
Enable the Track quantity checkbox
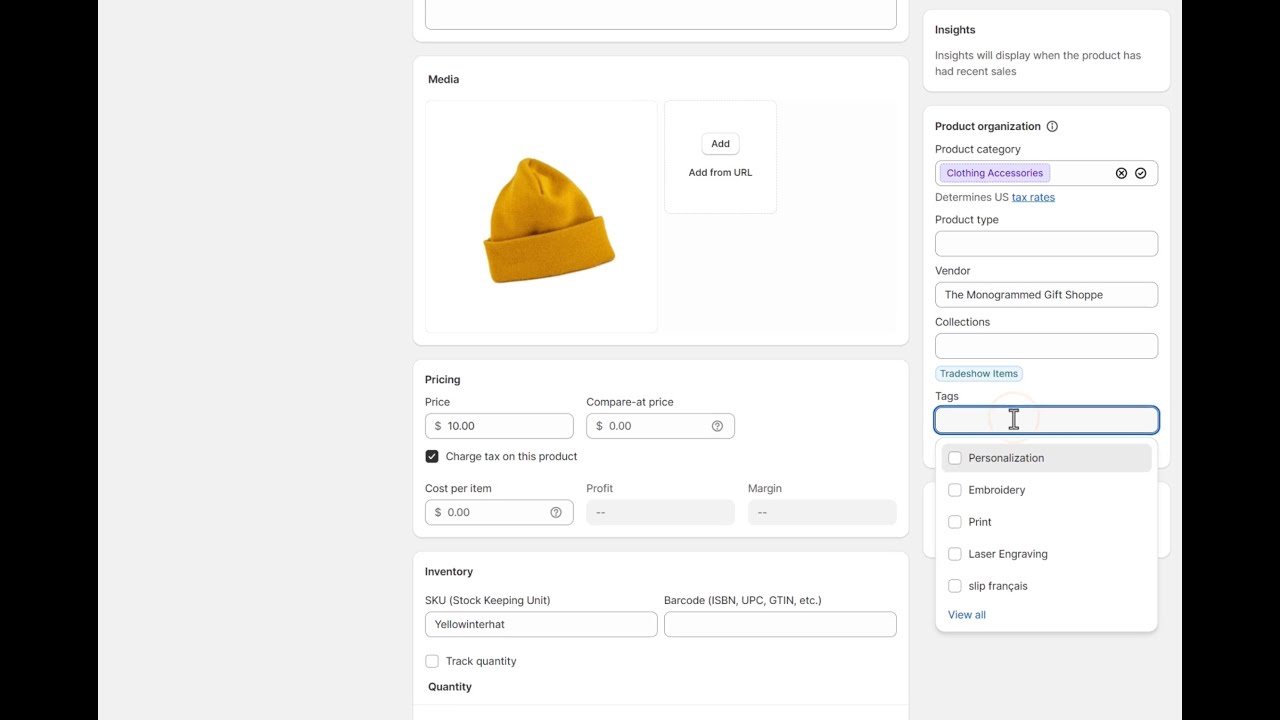(x=432, y=661)
